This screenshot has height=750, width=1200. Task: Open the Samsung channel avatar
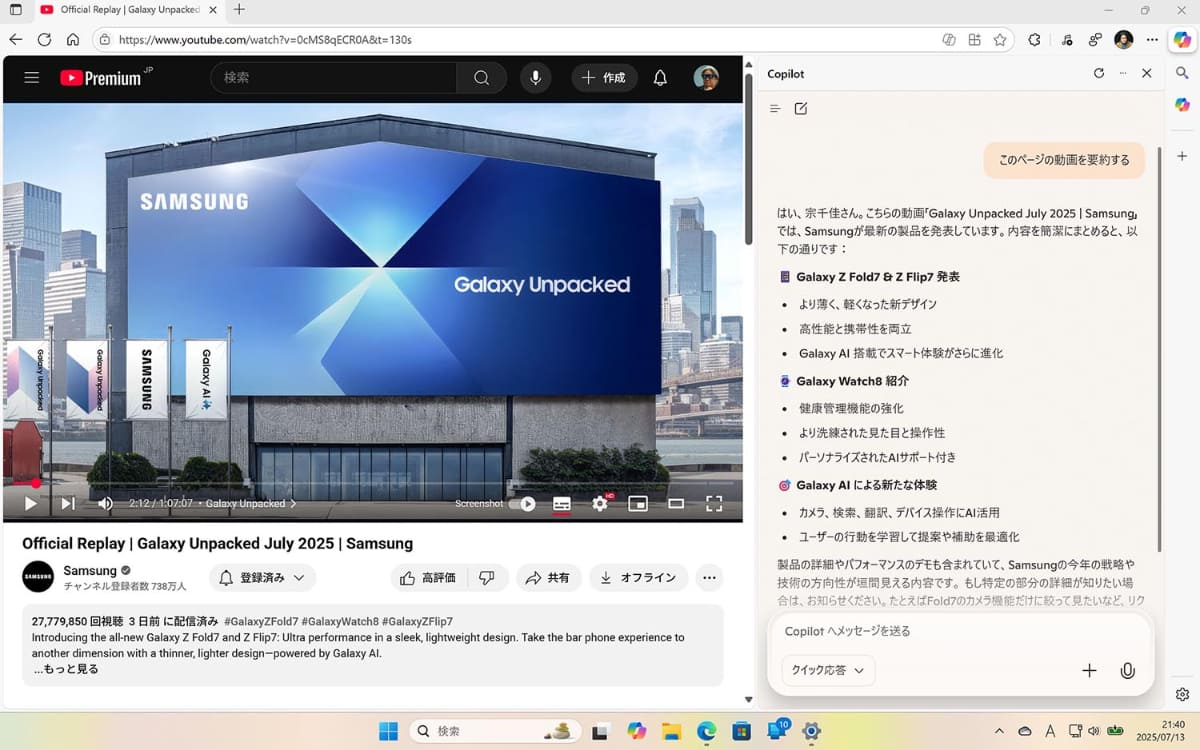click(38, 577)
